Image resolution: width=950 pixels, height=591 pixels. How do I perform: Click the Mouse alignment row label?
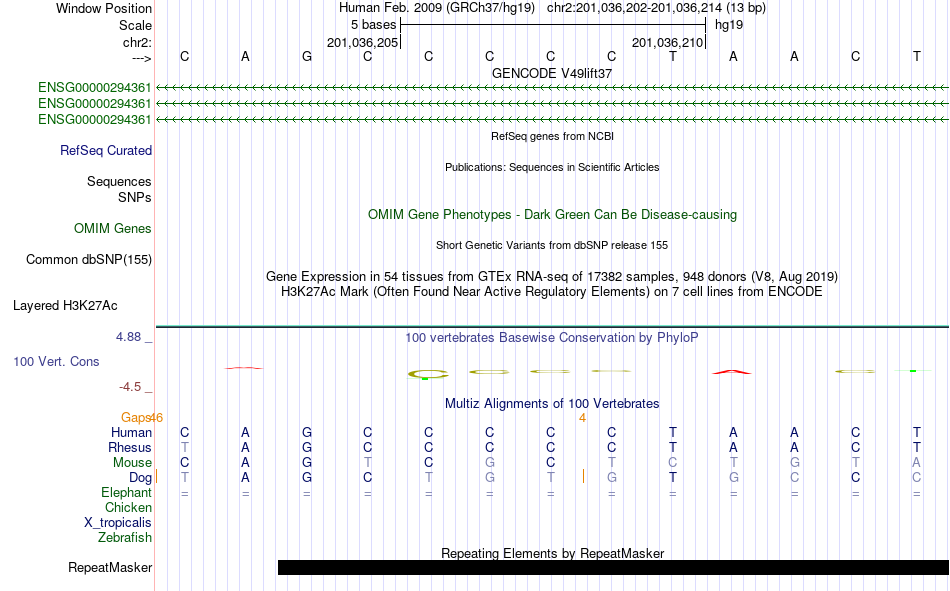point(132,462)
